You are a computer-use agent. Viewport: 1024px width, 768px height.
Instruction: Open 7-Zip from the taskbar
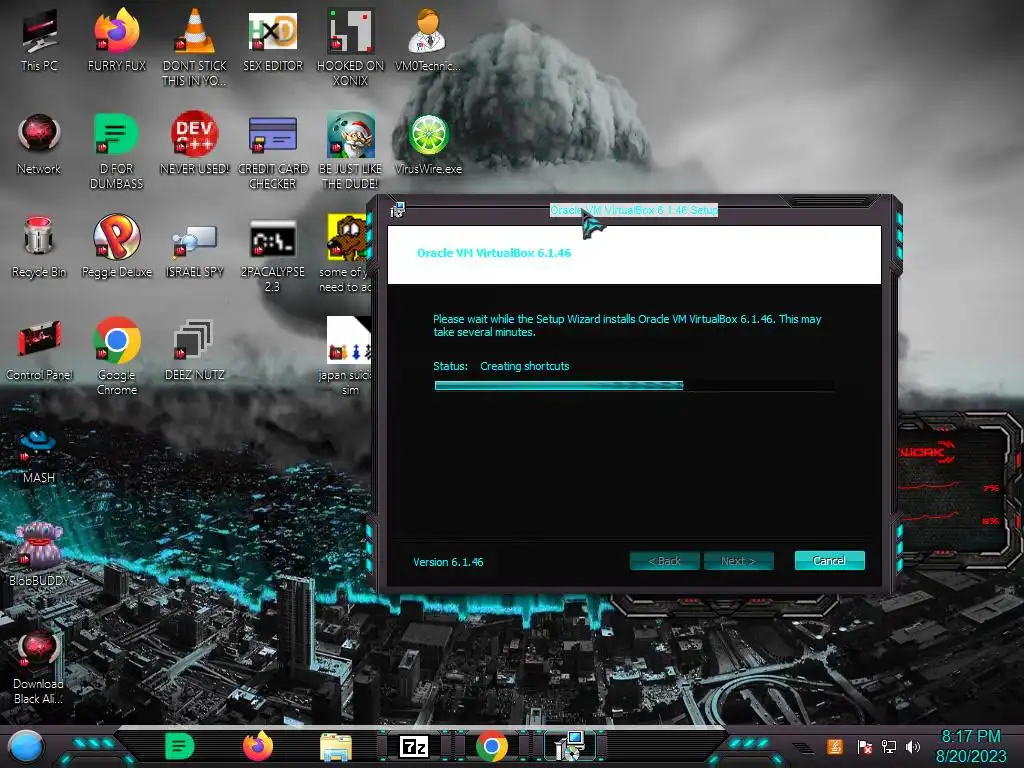(414, 746)
